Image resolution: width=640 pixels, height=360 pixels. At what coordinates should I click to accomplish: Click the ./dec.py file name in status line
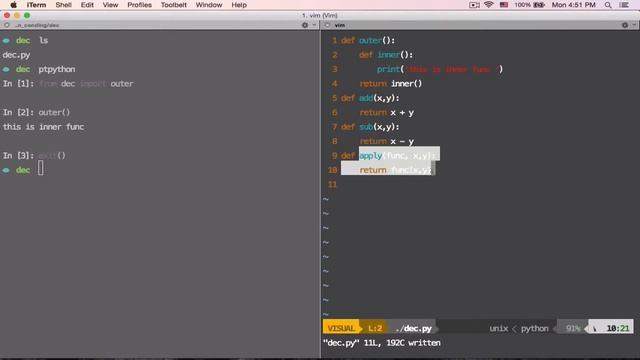(x=413, y=328)
